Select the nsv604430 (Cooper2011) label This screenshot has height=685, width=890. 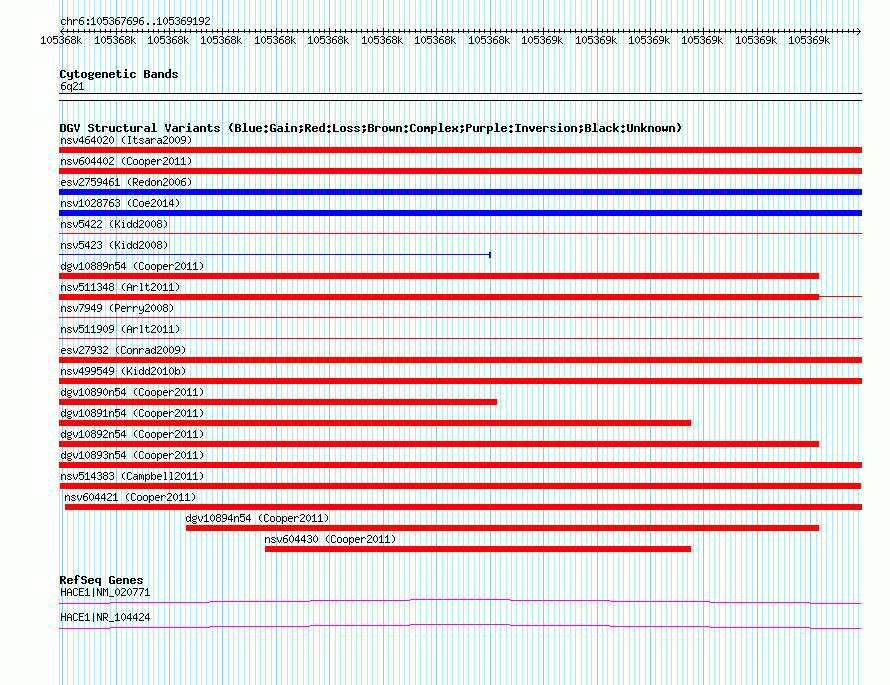coord(330,539)
